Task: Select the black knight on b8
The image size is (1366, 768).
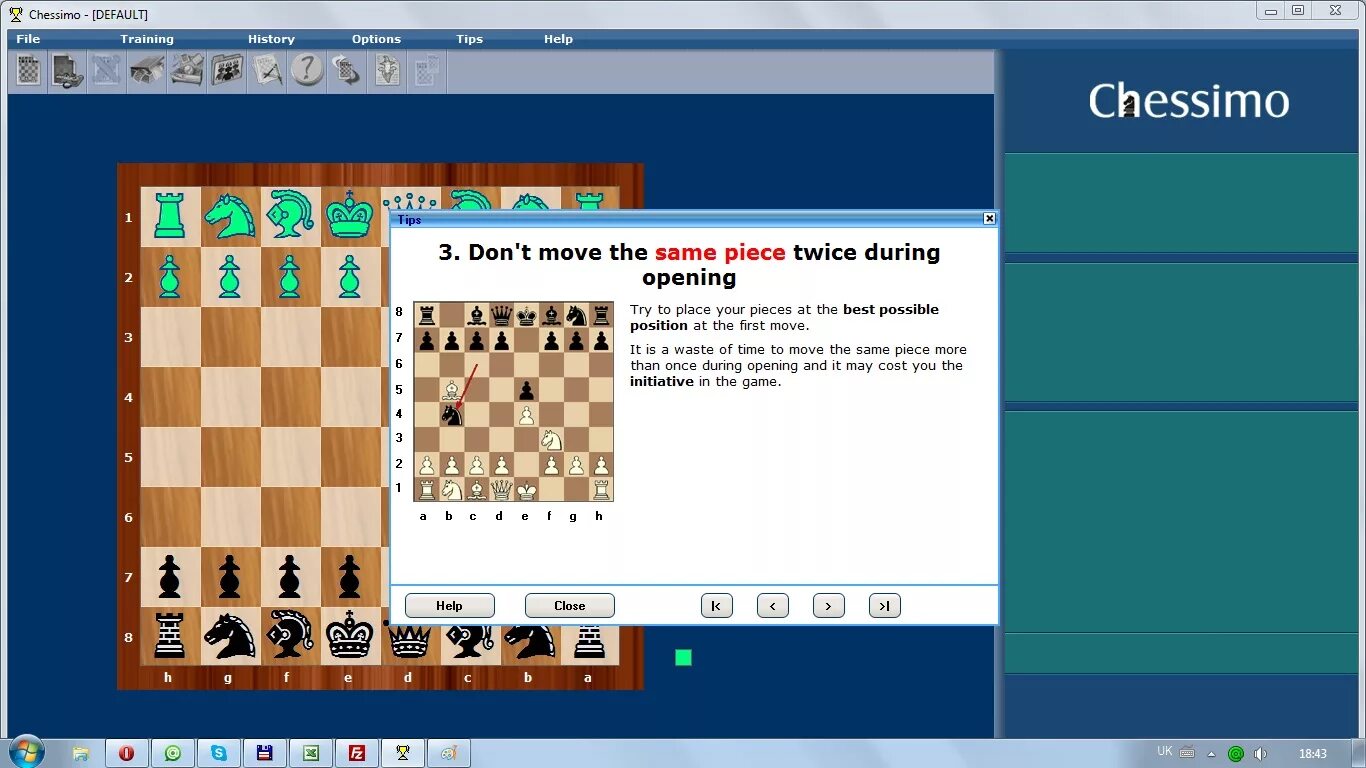Action: coord(530,641)
